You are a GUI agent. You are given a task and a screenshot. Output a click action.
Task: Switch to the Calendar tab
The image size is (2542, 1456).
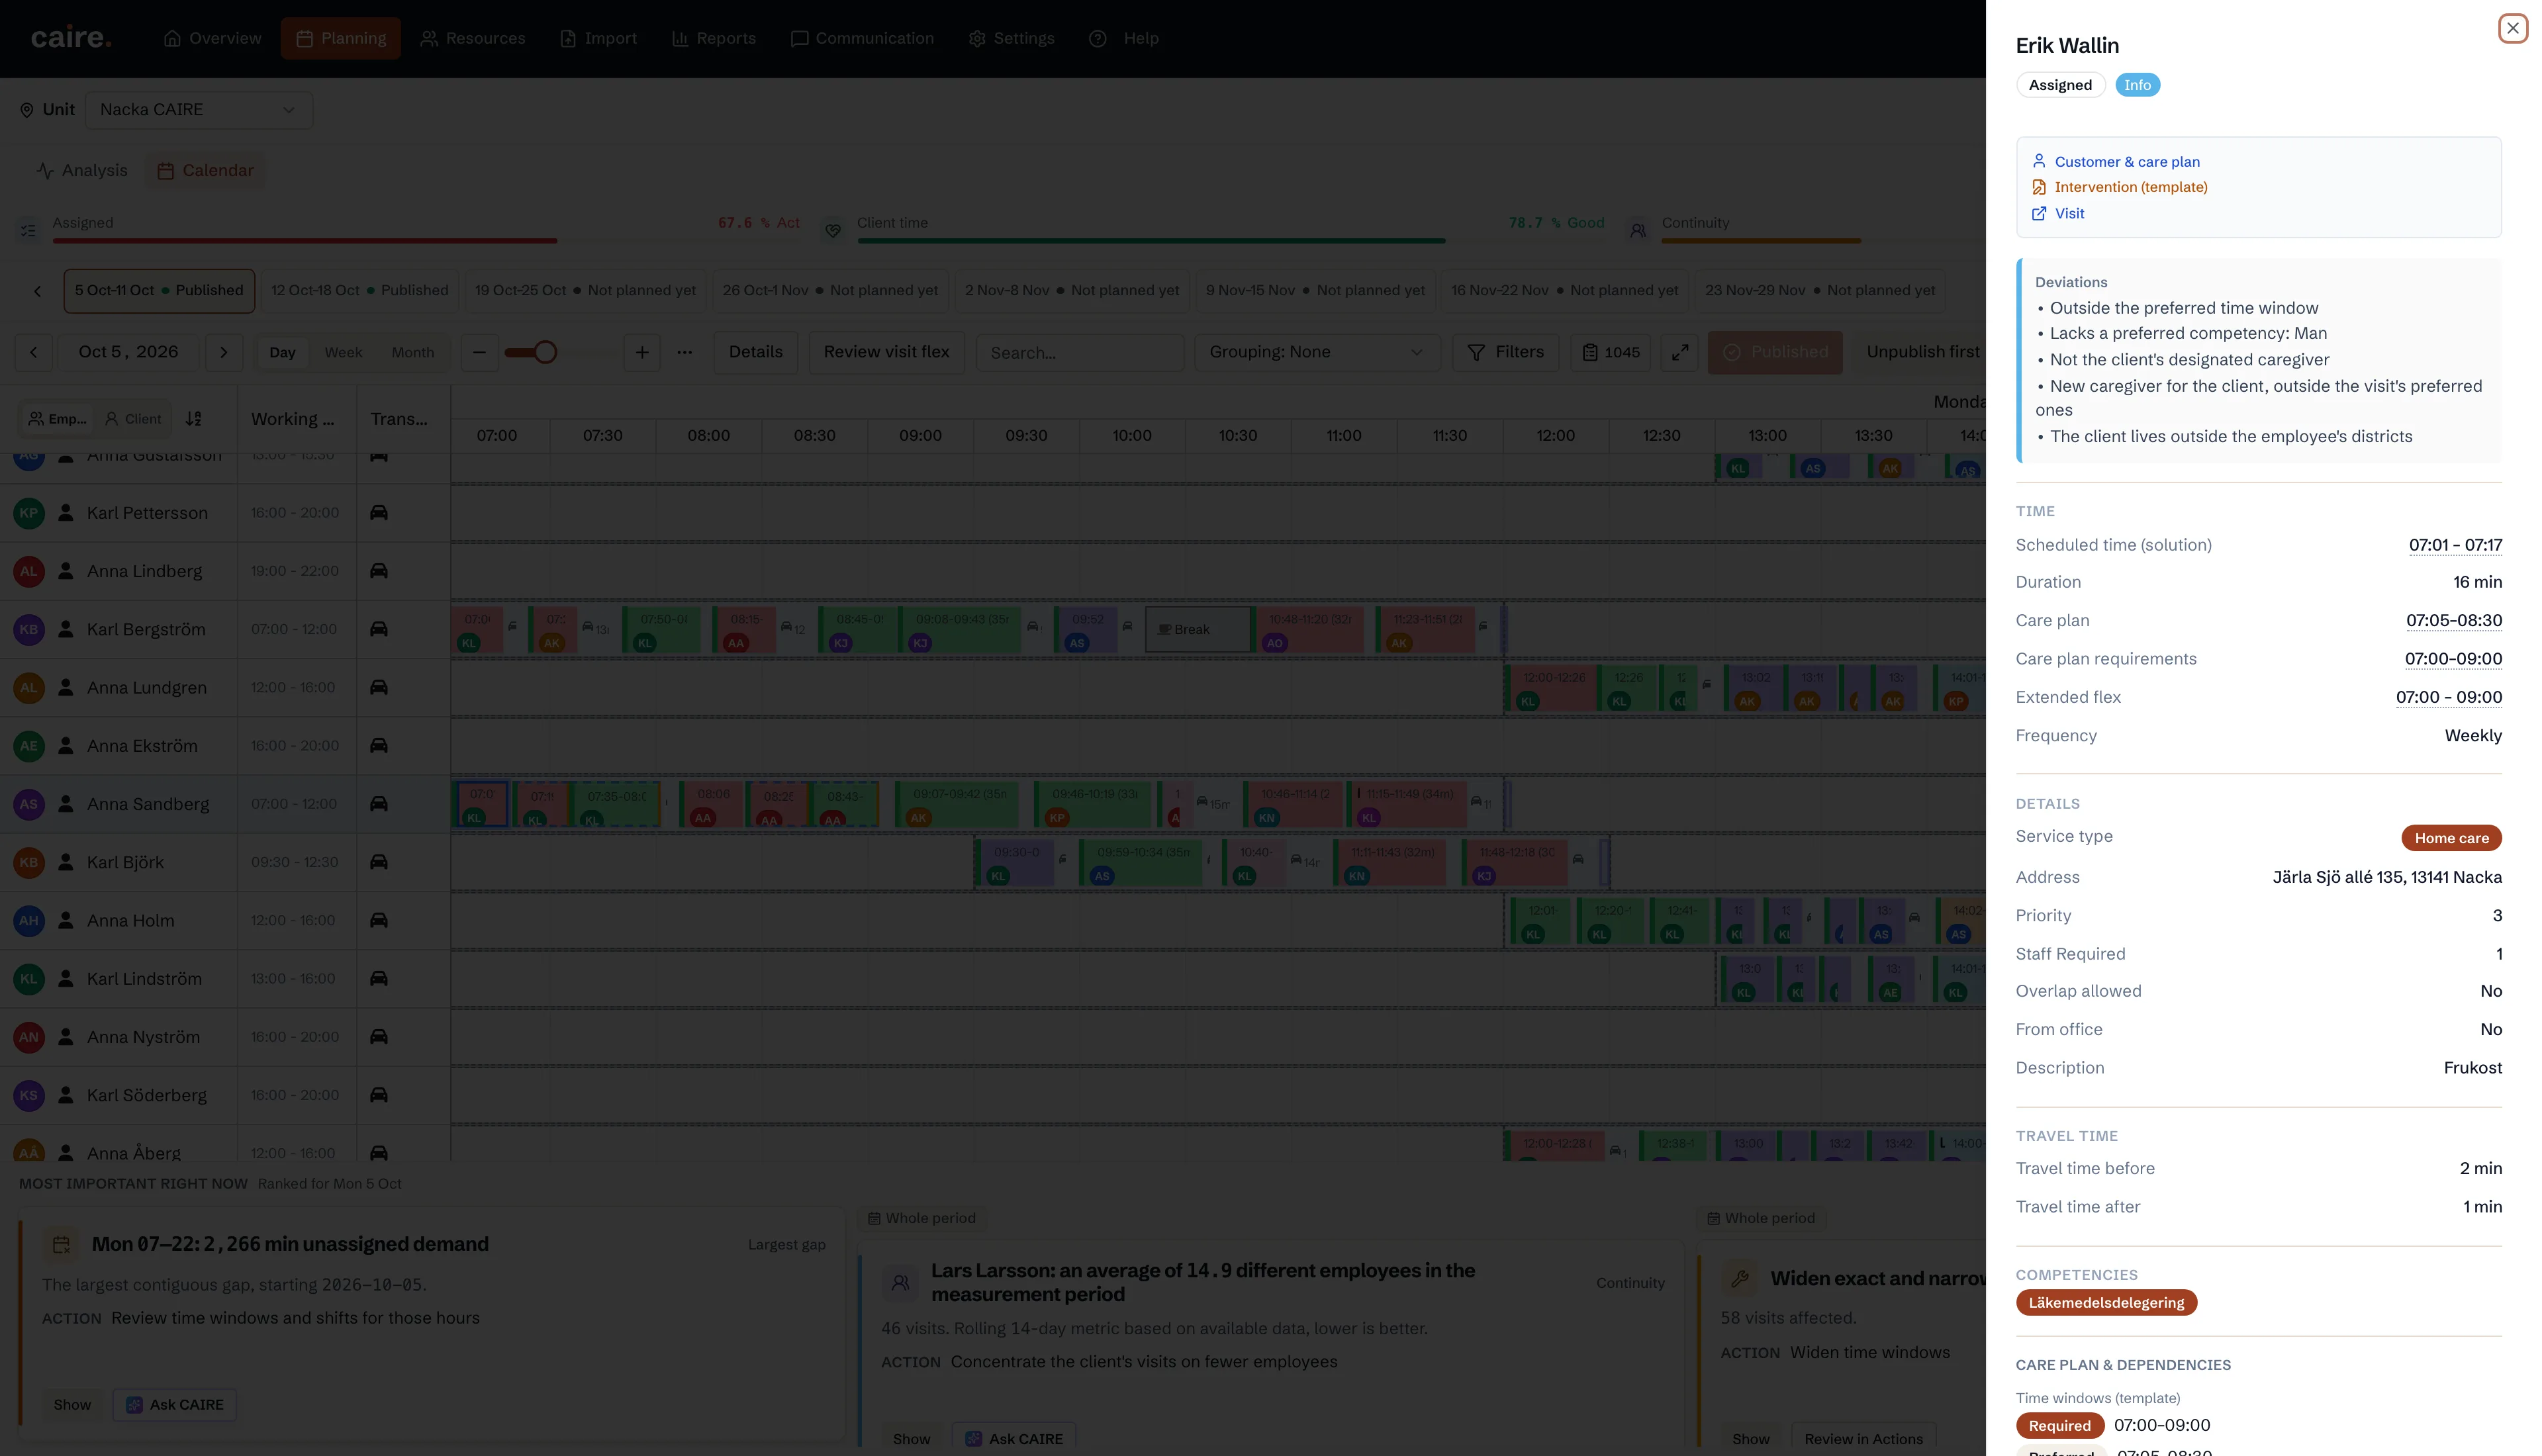205,170
